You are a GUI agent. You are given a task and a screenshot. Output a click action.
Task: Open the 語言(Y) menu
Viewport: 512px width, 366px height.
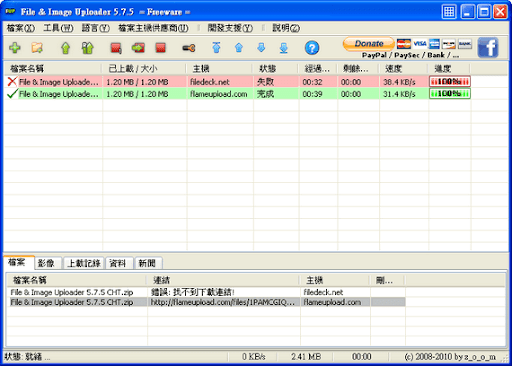pyautogui.click(x=96, y=28)
